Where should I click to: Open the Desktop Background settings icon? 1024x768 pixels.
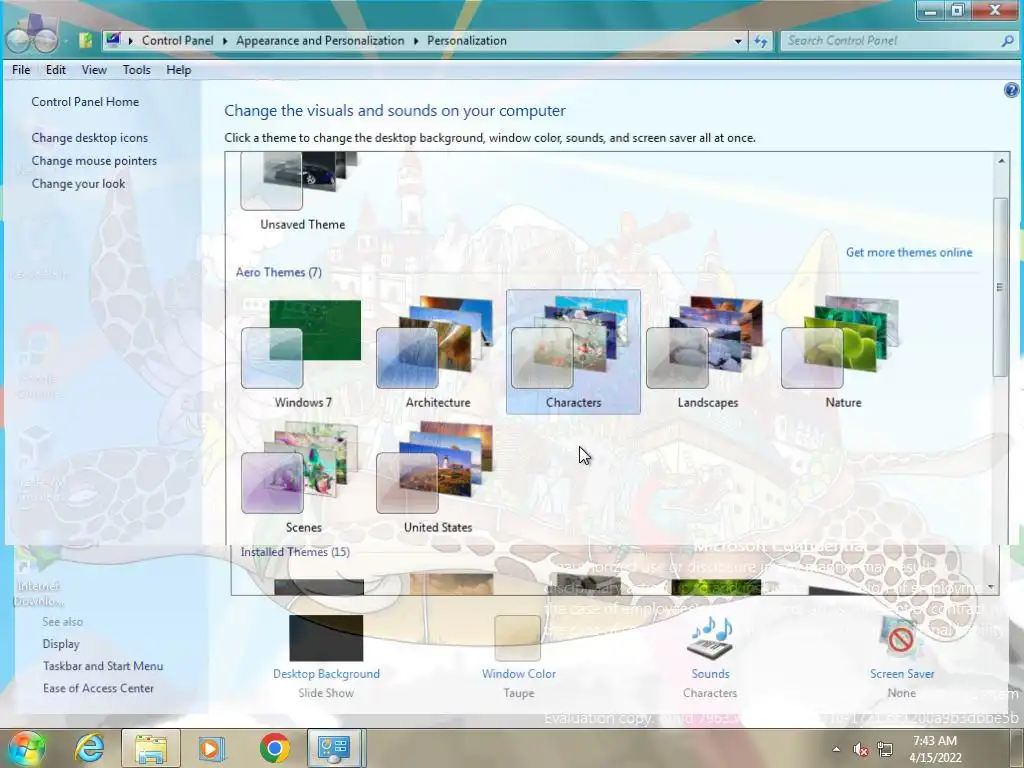point(326,637)
